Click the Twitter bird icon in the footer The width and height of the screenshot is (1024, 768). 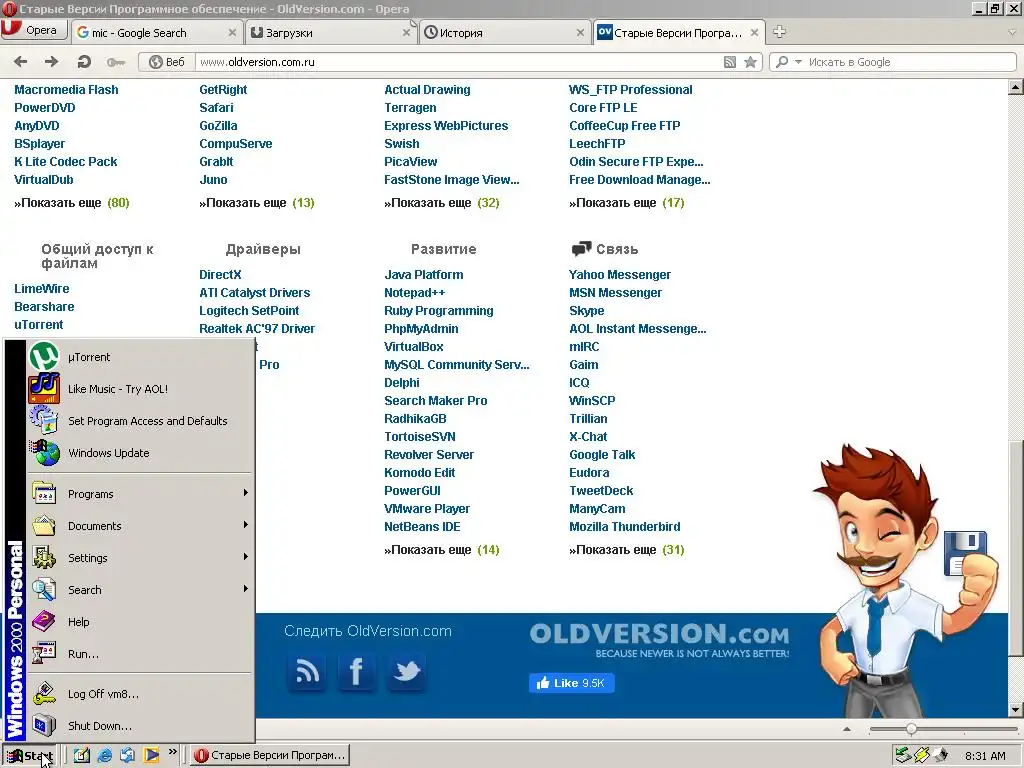pyautogui.click(x=406, y=671)
